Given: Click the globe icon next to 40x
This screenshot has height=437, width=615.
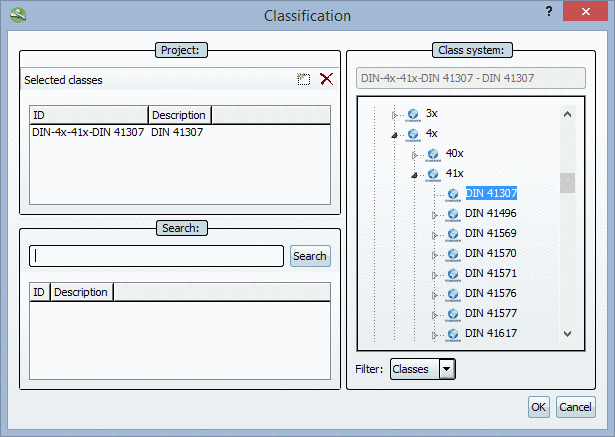Looking at the screenshot, I should click(x=433, y=154).
